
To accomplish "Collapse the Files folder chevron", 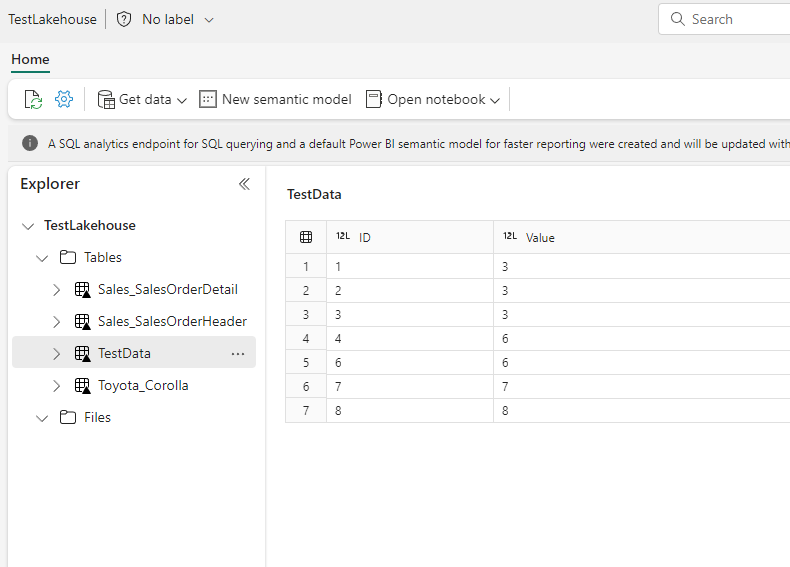I will click(42, 418).
